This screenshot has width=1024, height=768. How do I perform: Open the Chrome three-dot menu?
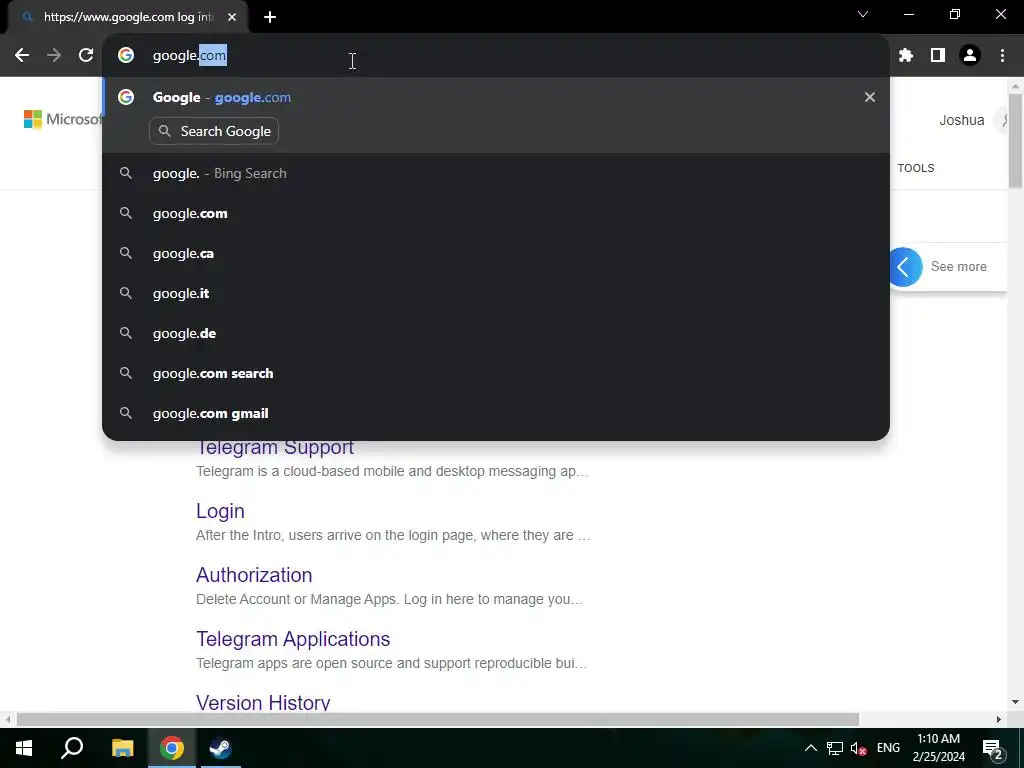click(1002, 56)
